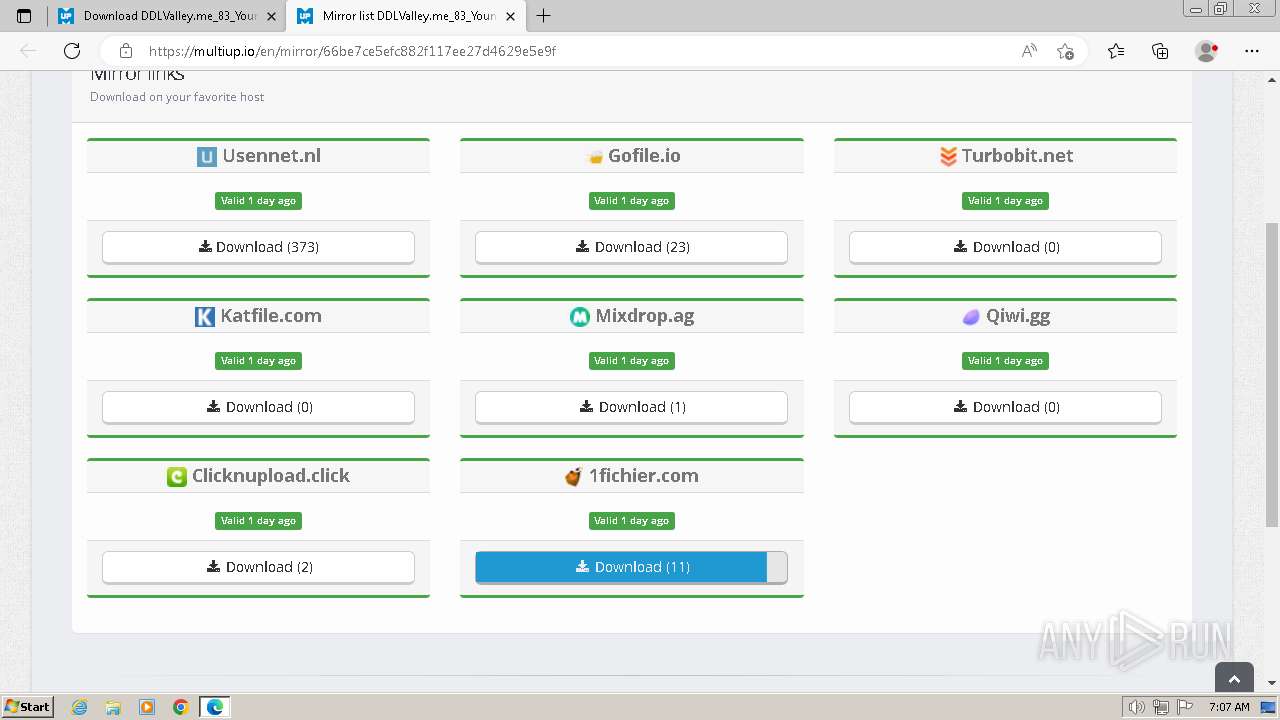Switch to Download DDLValley tab
The width and height of the screenshot is (1280, 720).
(165, 16)
